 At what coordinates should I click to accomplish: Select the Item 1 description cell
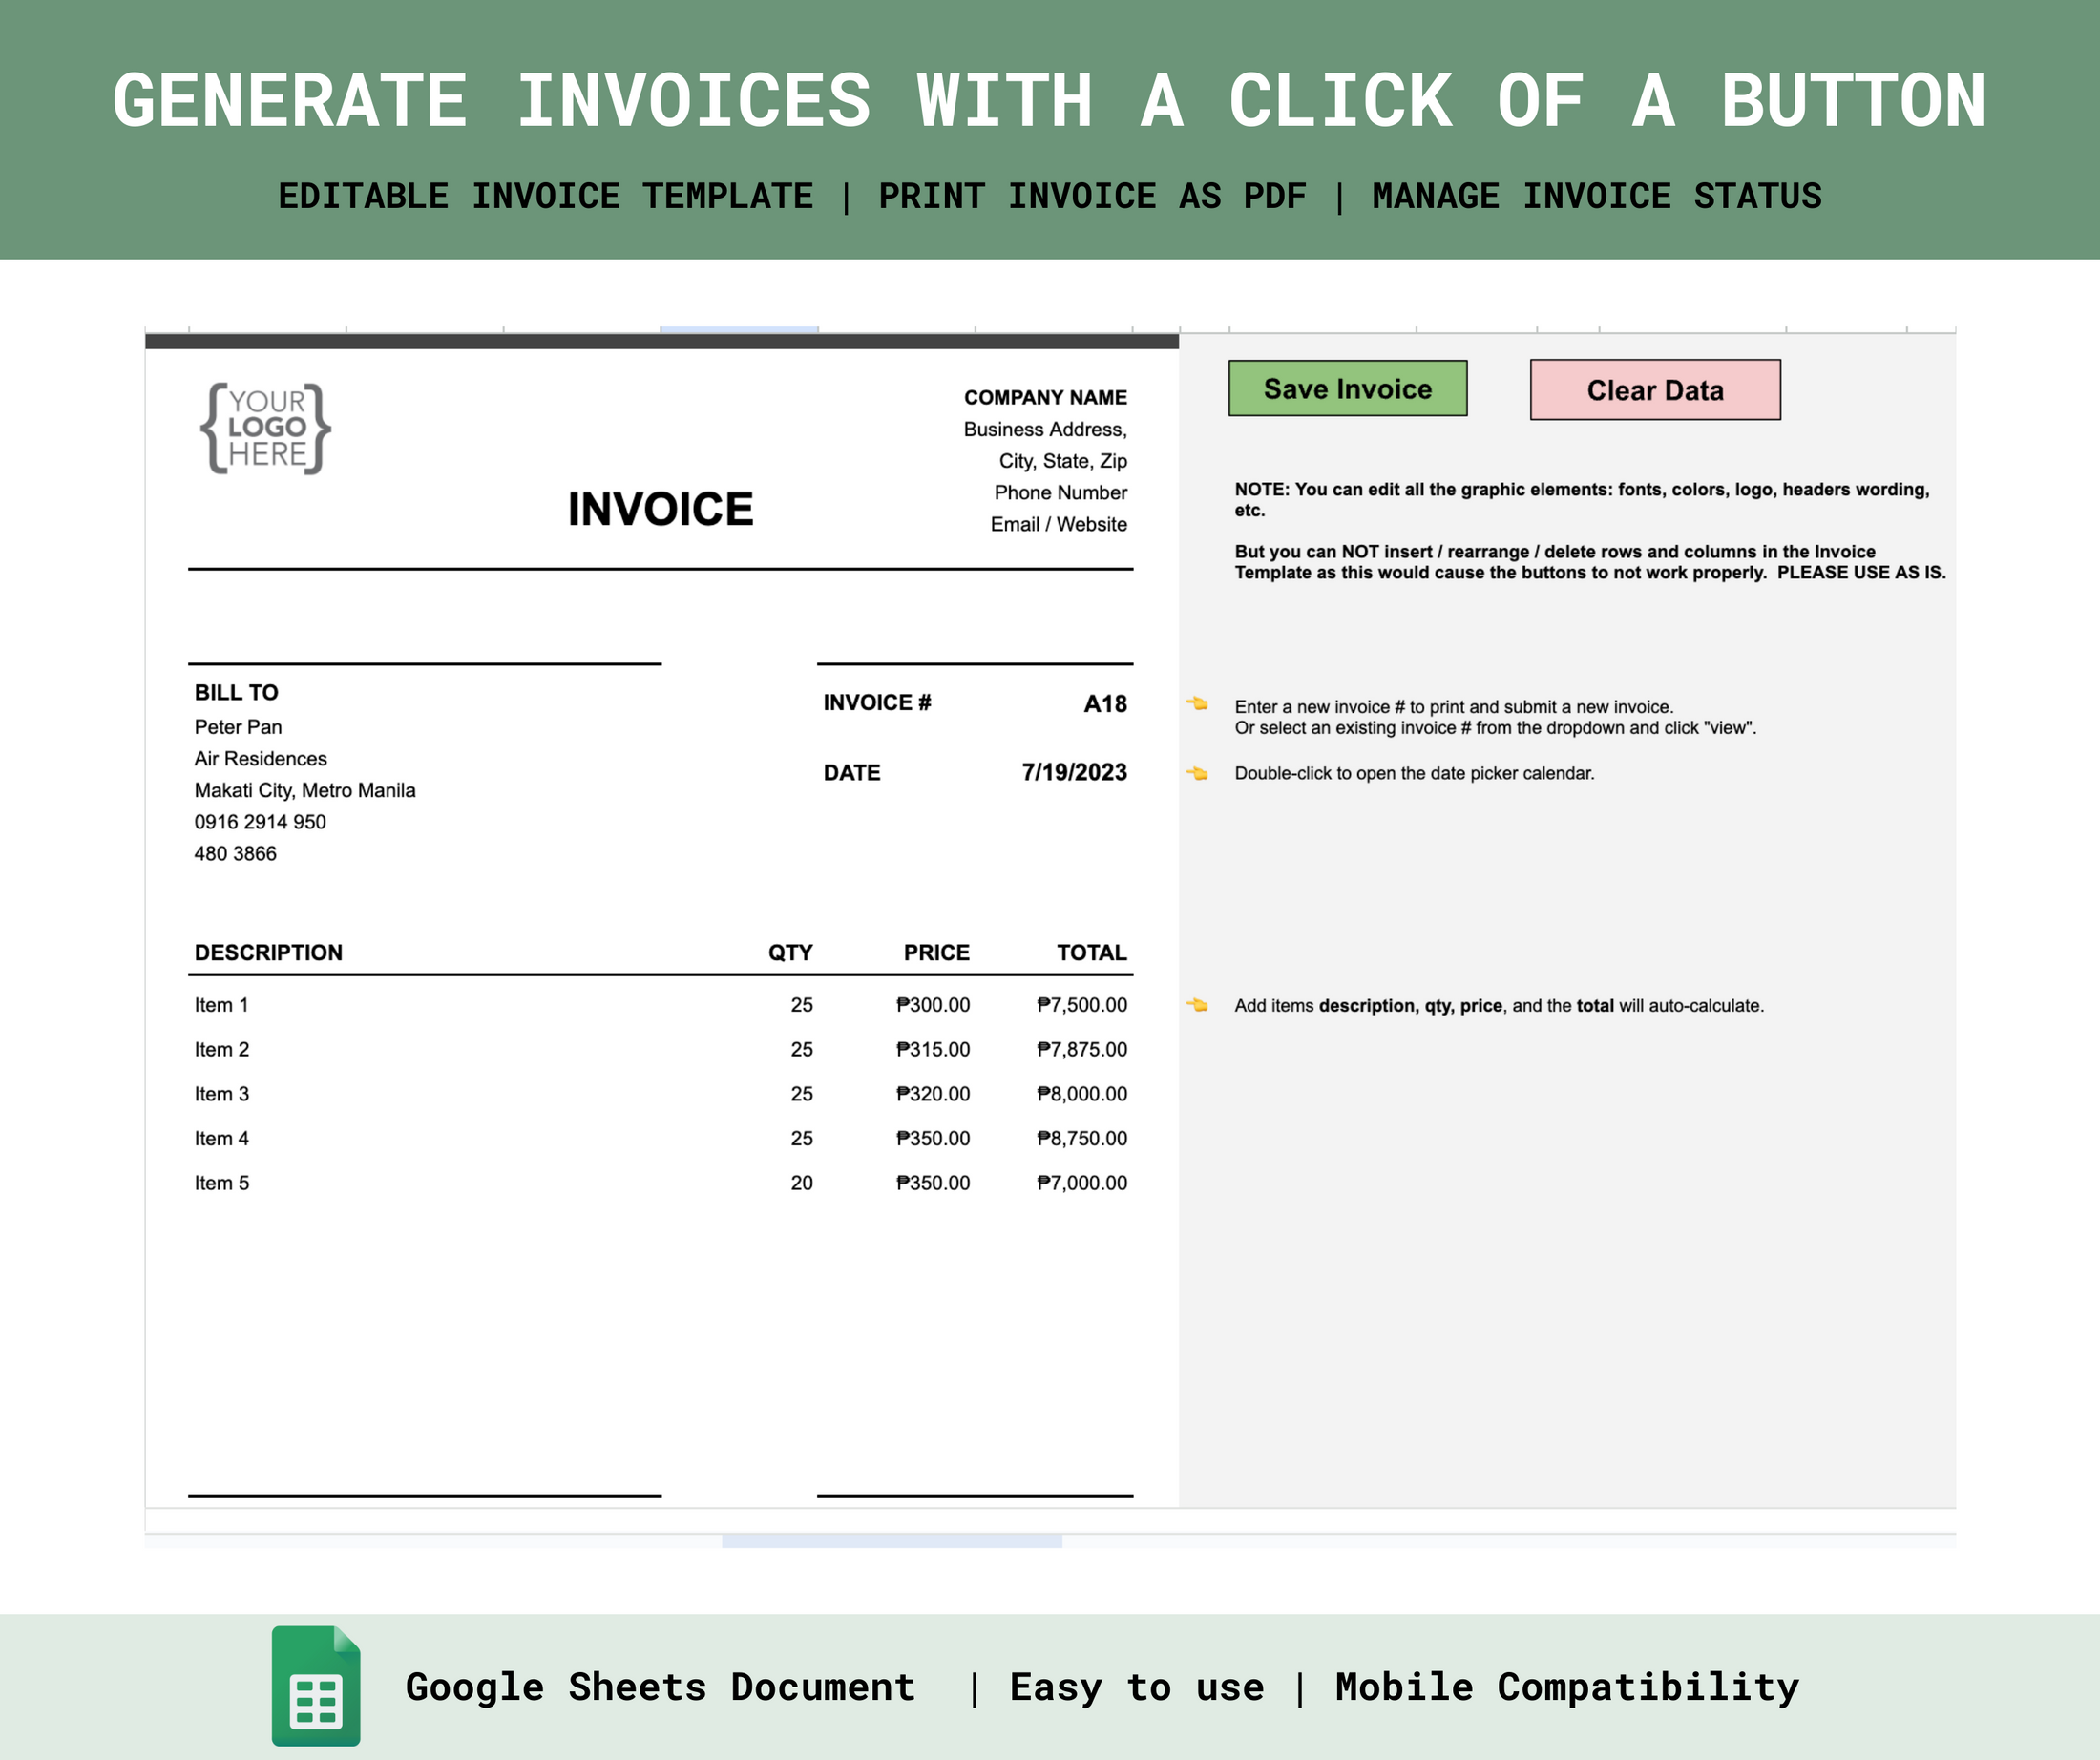point(222,1004)
